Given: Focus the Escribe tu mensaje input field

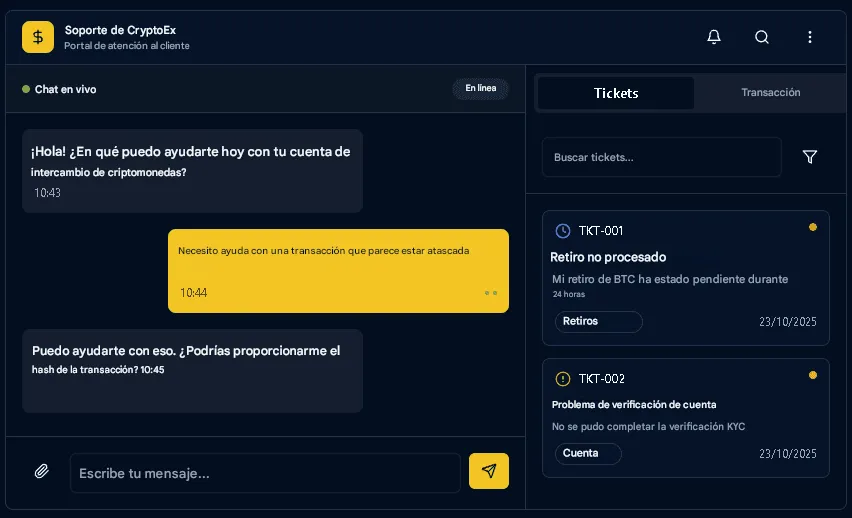Looking at the screenshot, I should tap(265, 473).
